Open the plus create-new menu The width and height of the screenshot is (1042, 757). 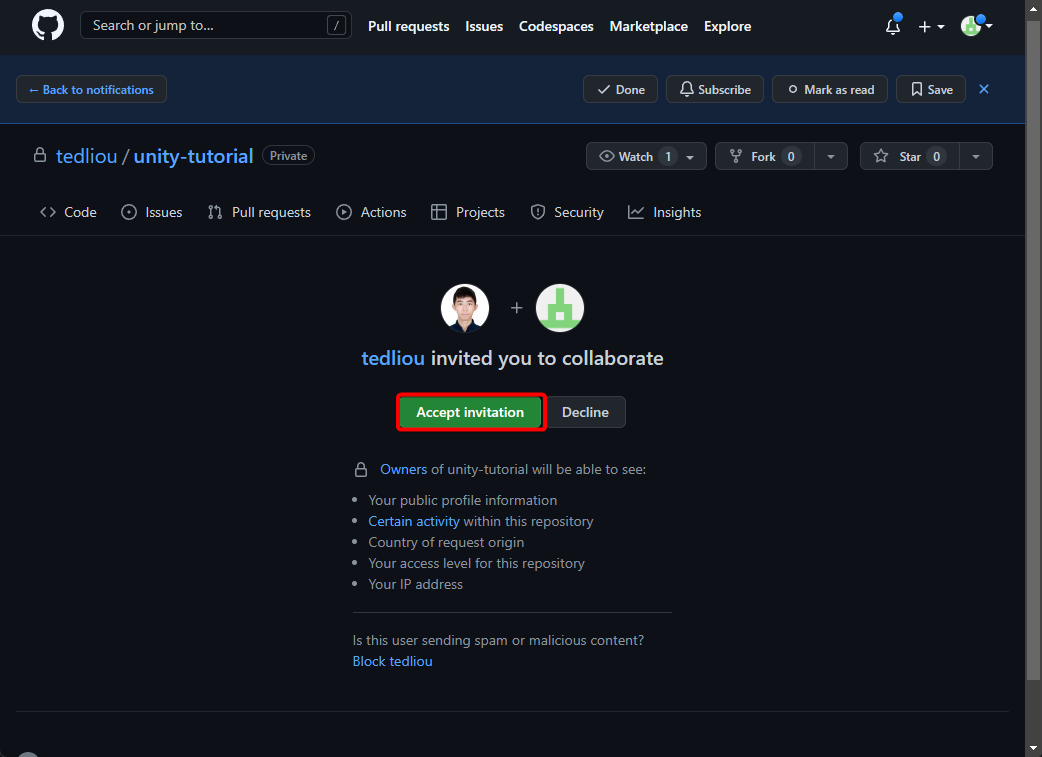[x=931, y=27]
